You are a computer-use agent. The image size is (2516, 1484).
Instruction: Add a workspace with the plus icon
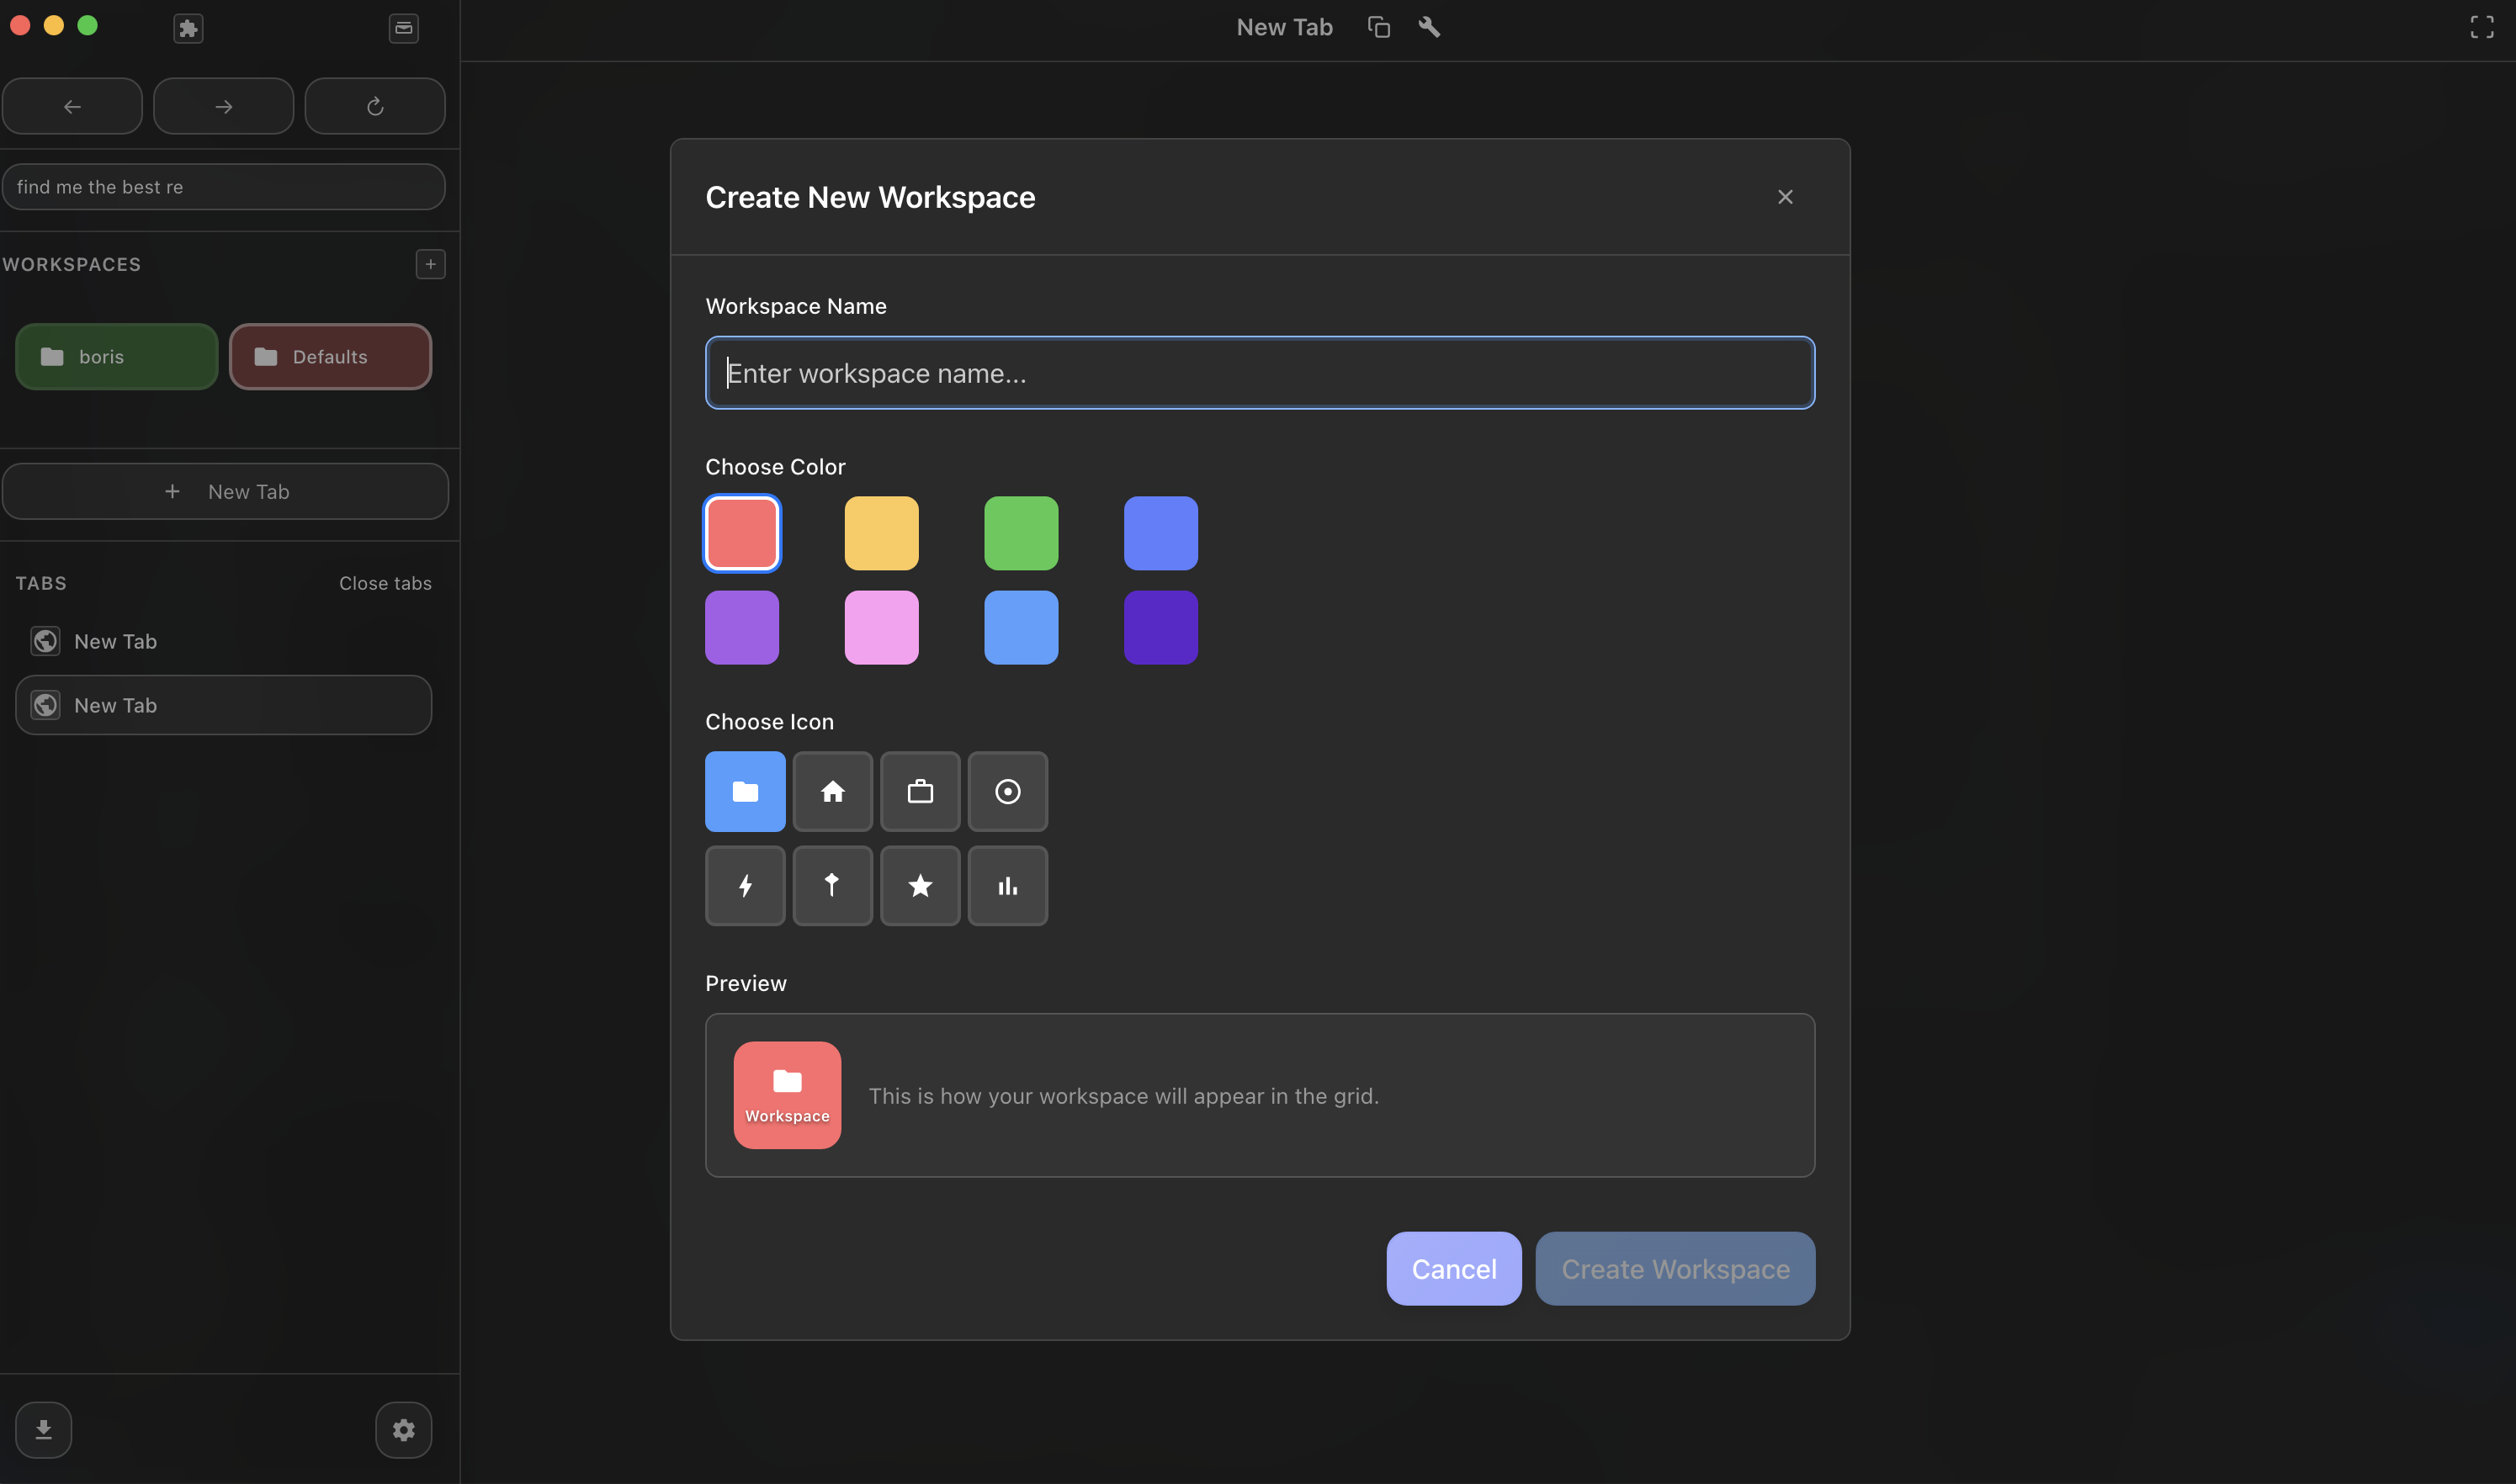pyautogui.click(x=430, y=263)
